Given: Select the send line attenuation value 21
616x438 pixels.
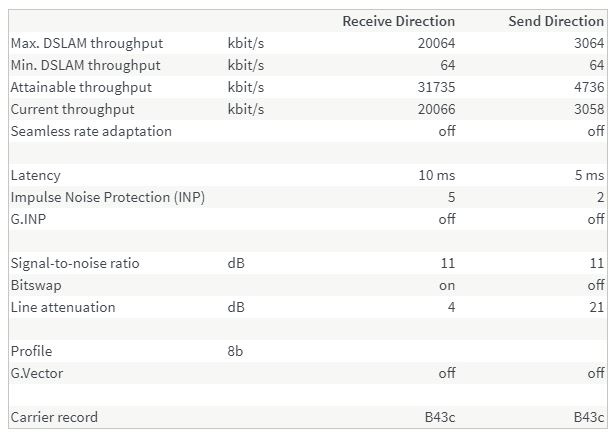Looking at the screenshot, I should point(597,307).
